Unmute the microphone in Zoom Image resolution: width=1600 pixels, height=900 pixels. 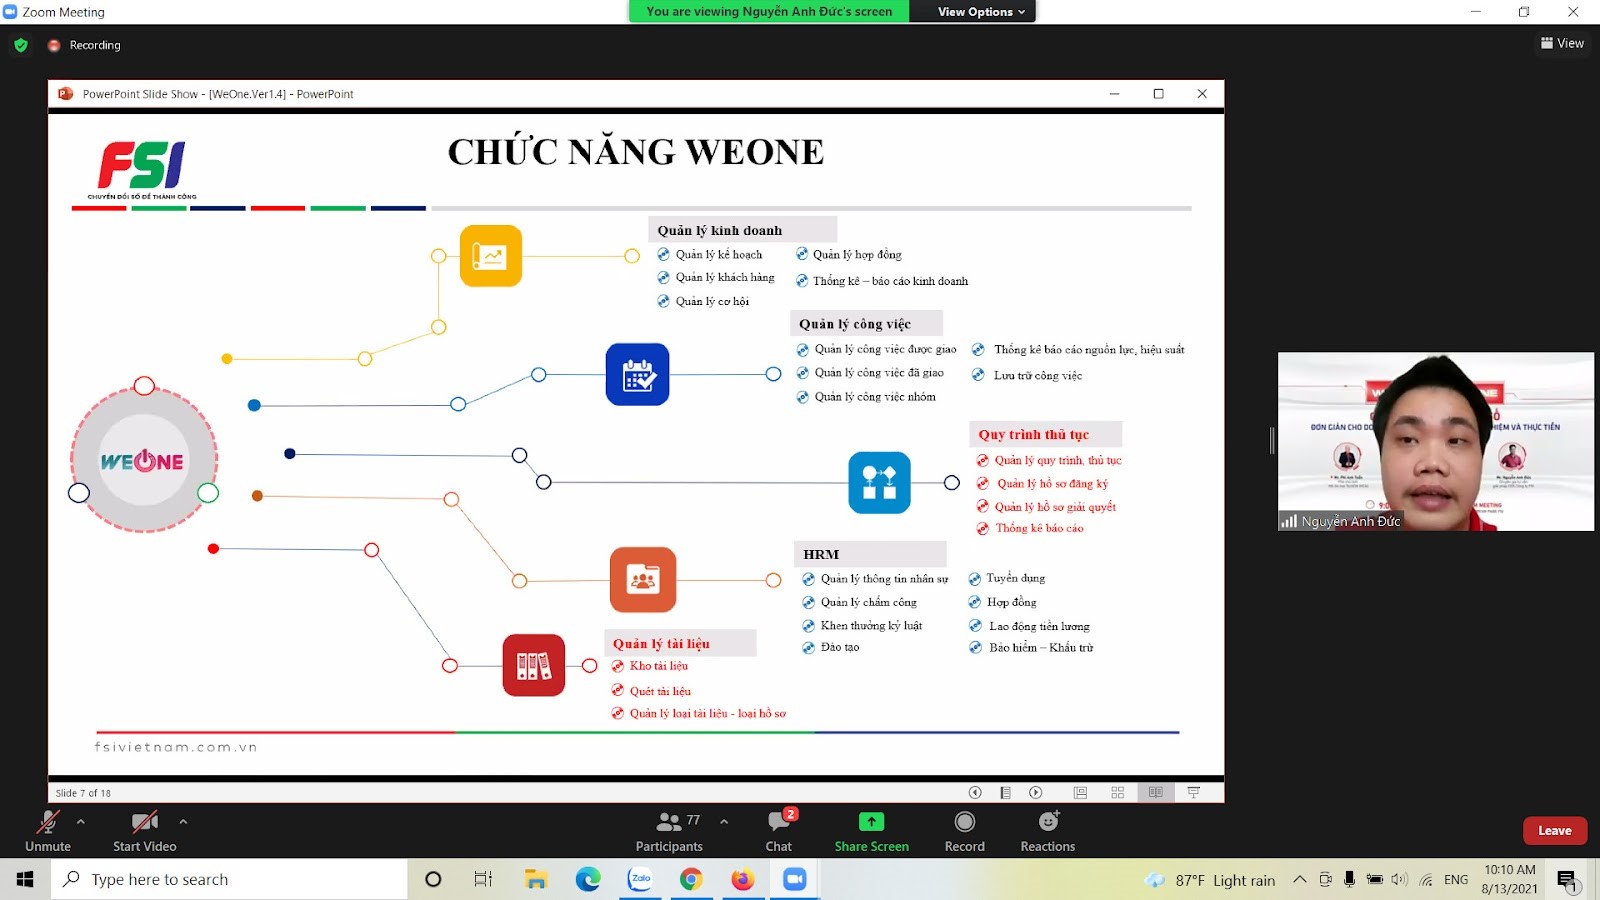point(48,831)
